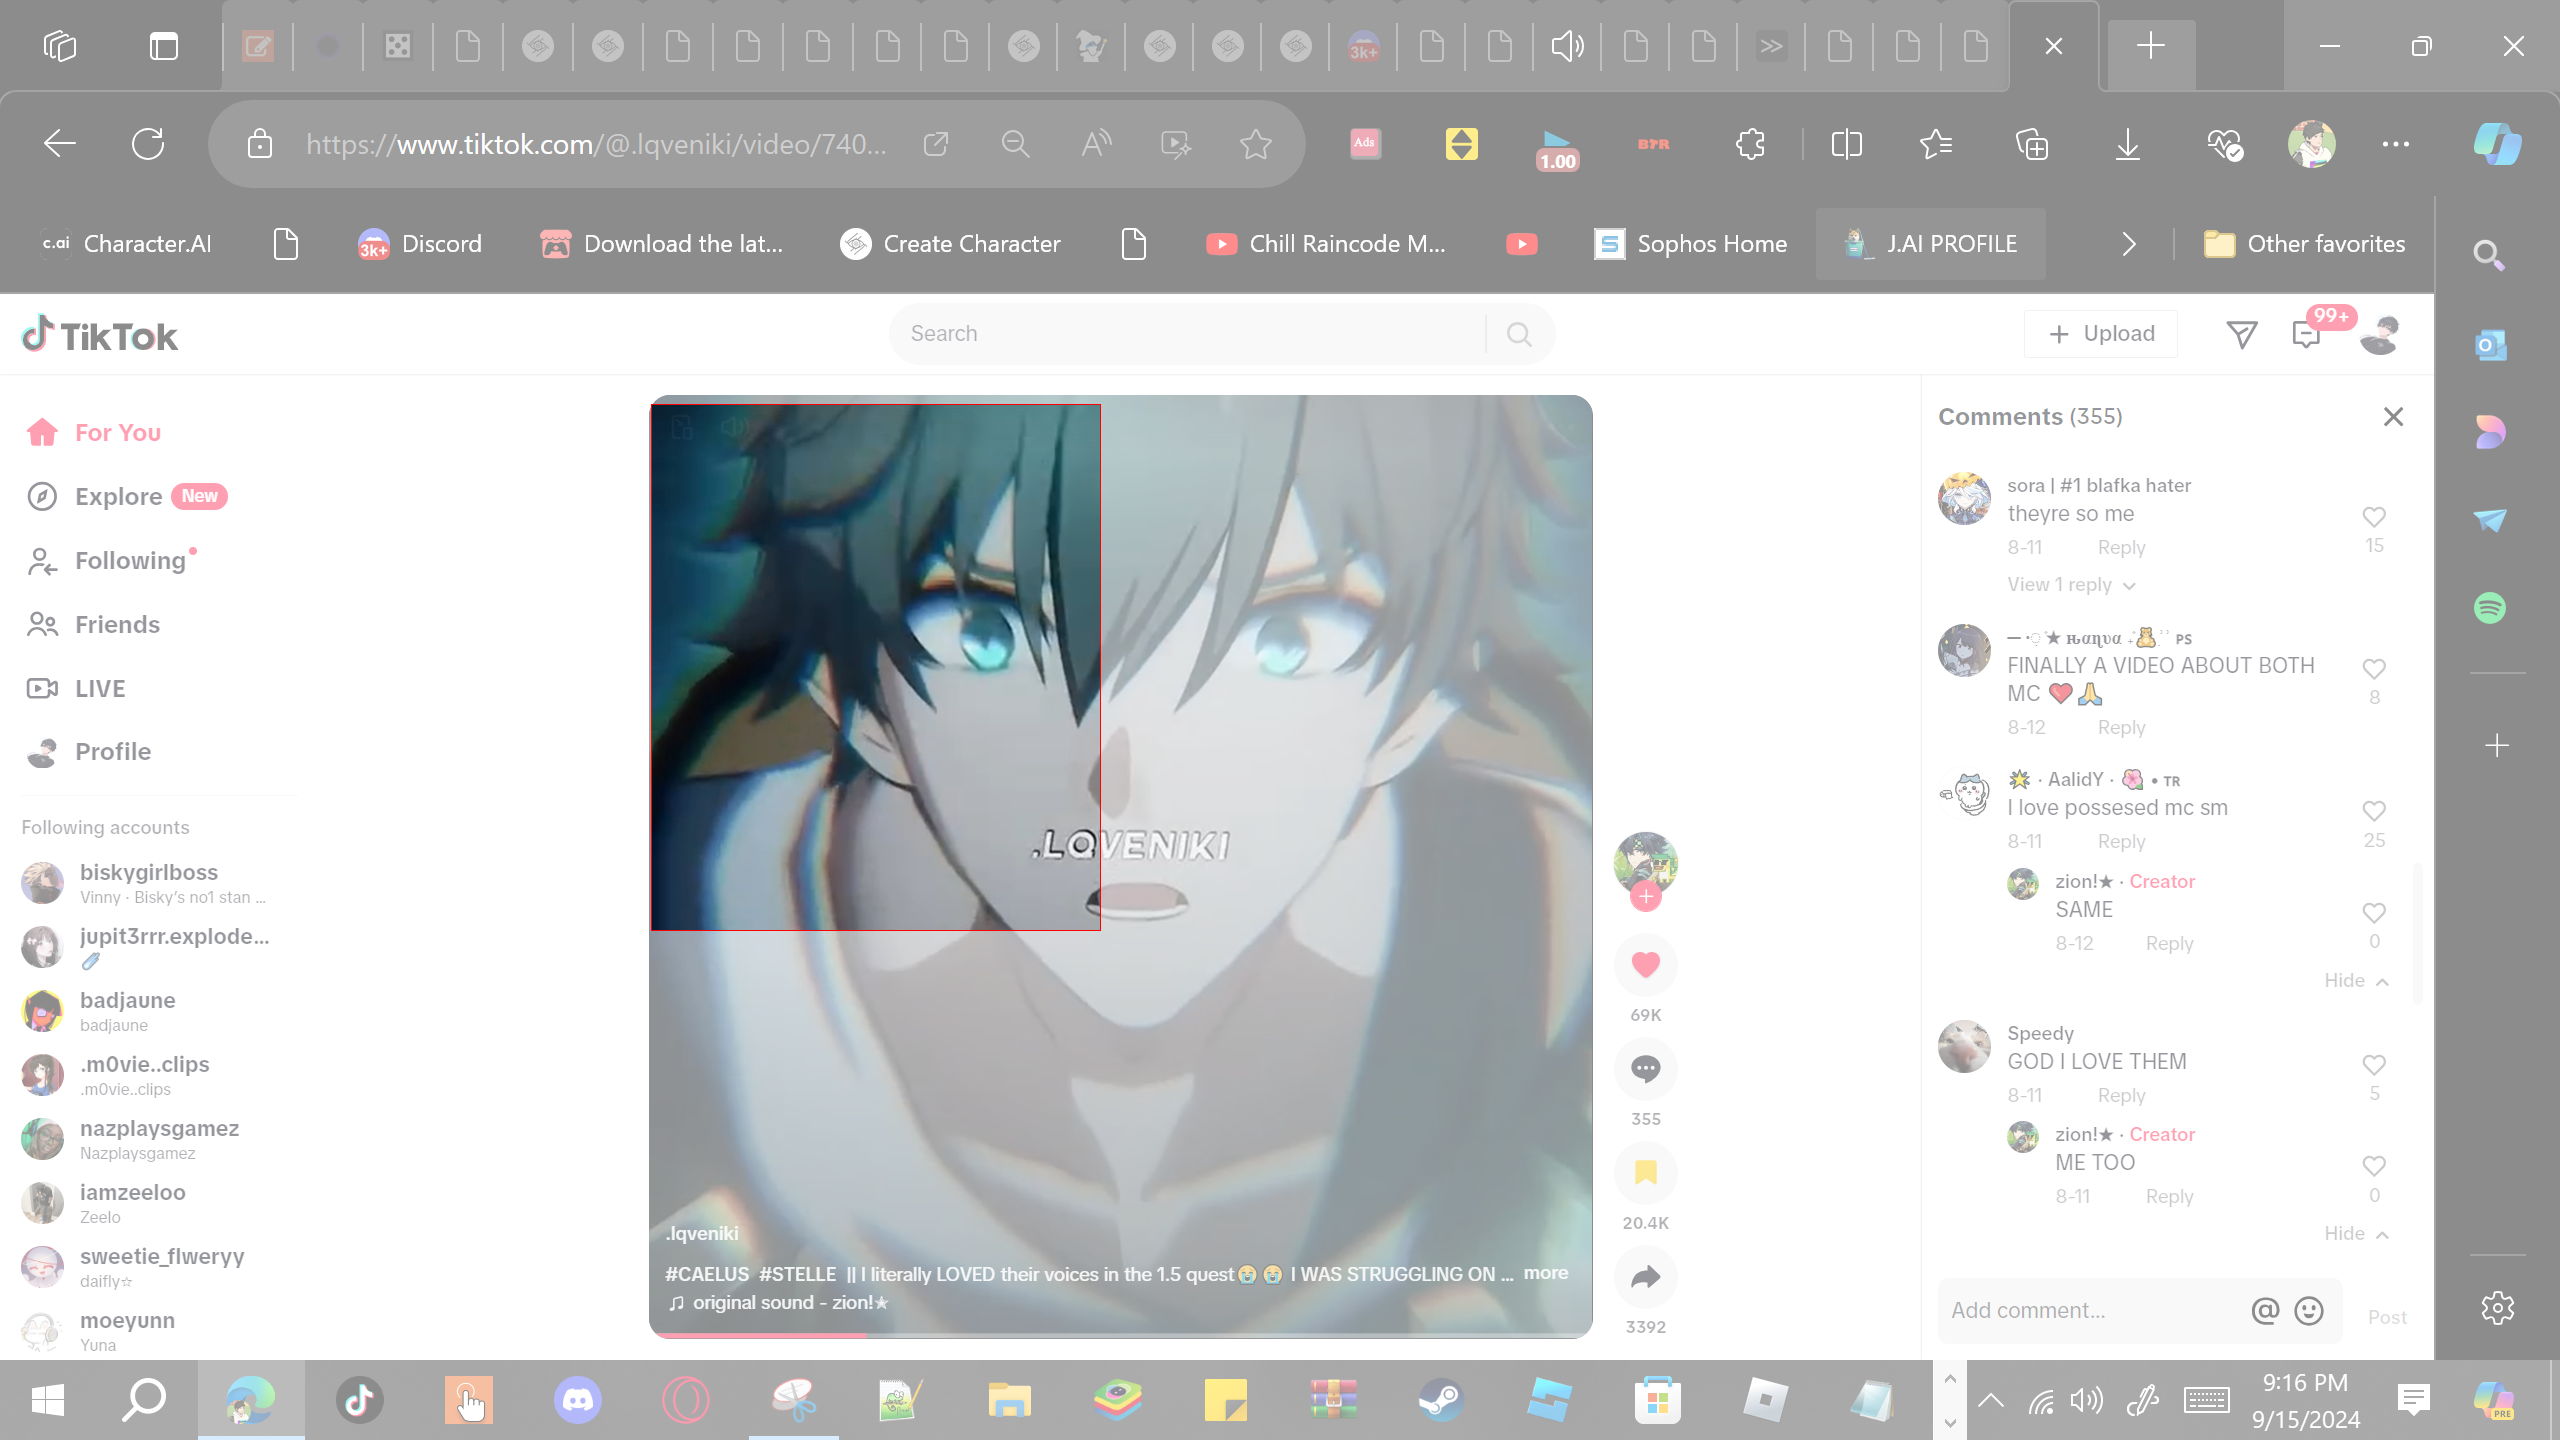Screen dimensions: 2560x1440
Task: Click the TikTok Search input field
Action: 1190,334
